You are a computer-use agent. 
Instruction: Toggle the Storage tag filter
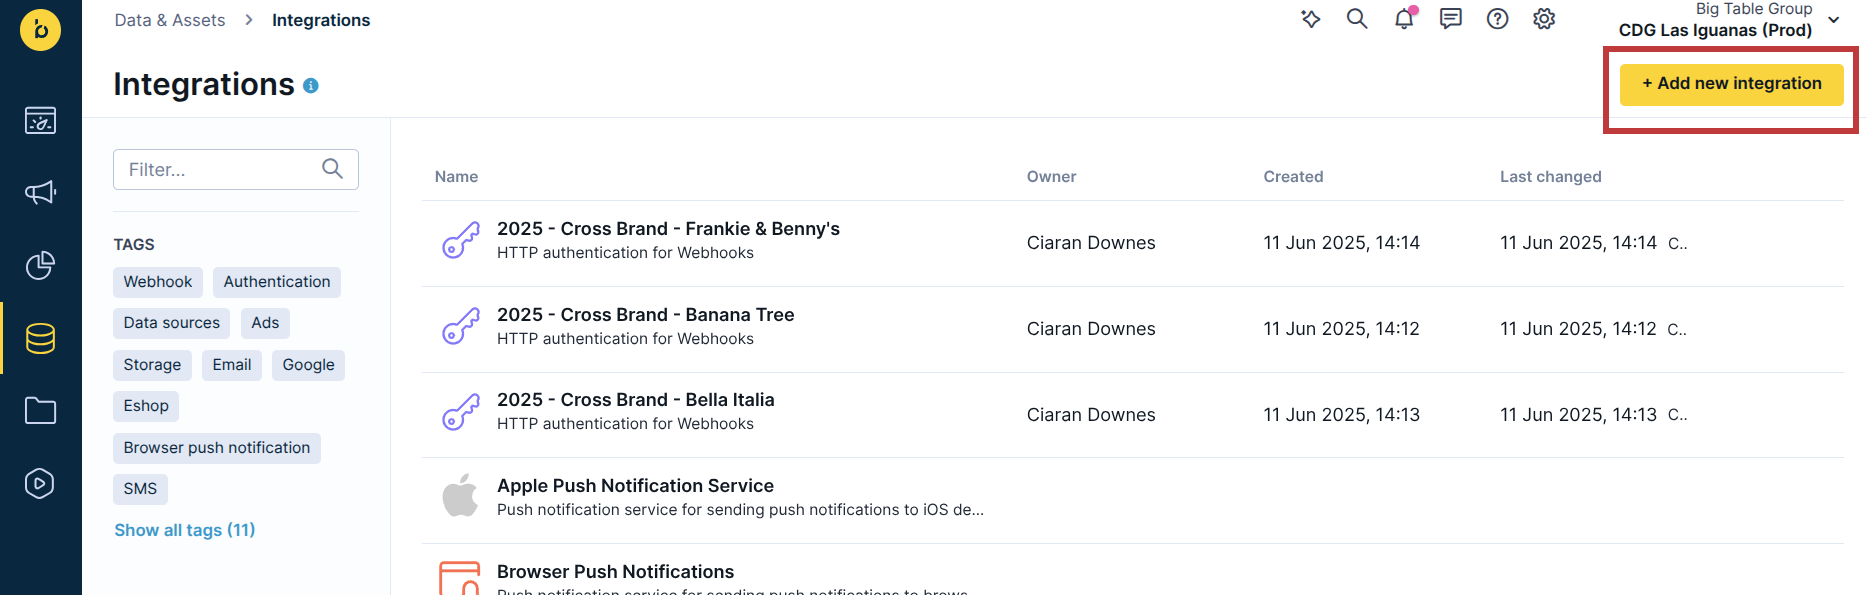[152, 365]
